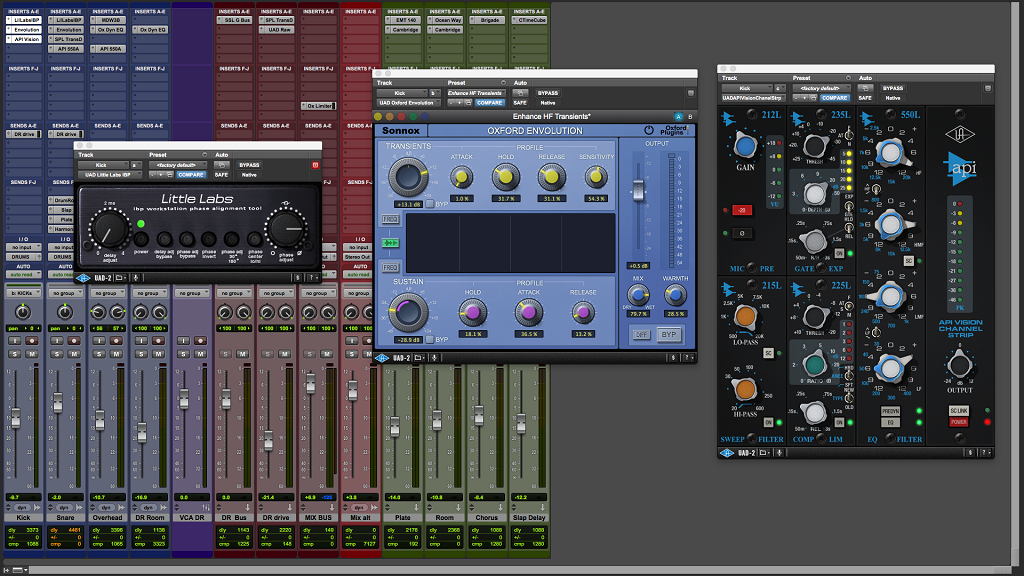Click the DIFF button in Oxford Envolution
This screenshot has width=1024, height=576.
(641, 334)
